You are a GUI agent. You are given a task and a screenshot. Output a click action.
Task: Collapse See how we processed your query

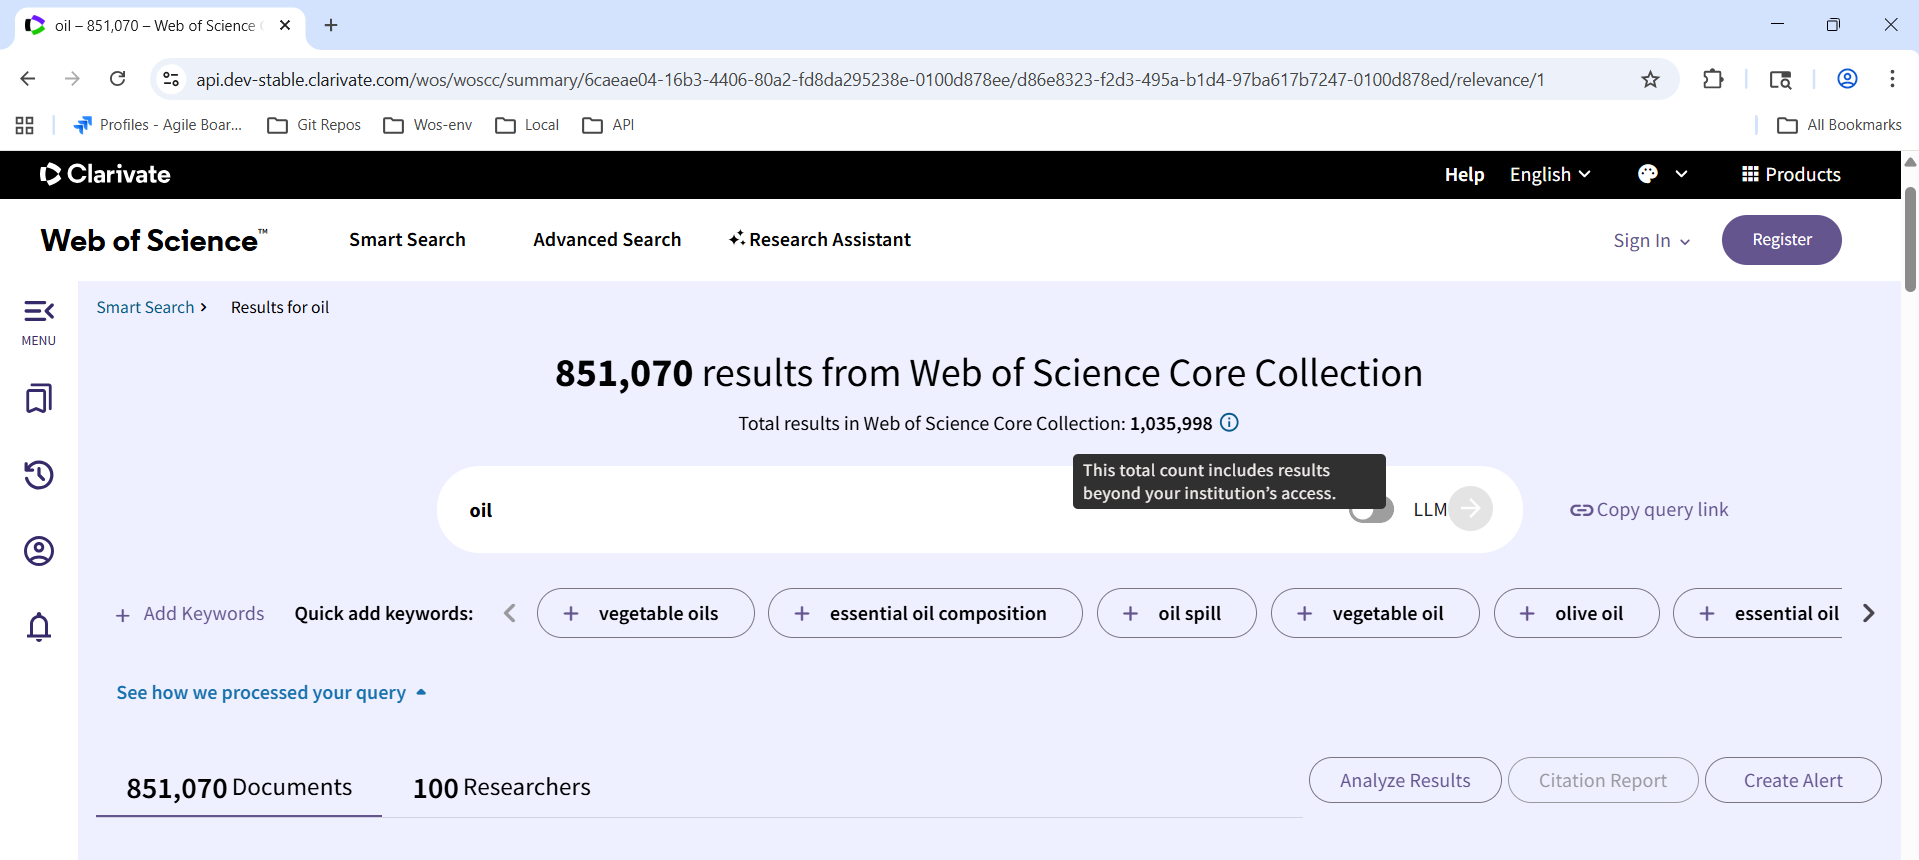[x=272, y=692]
